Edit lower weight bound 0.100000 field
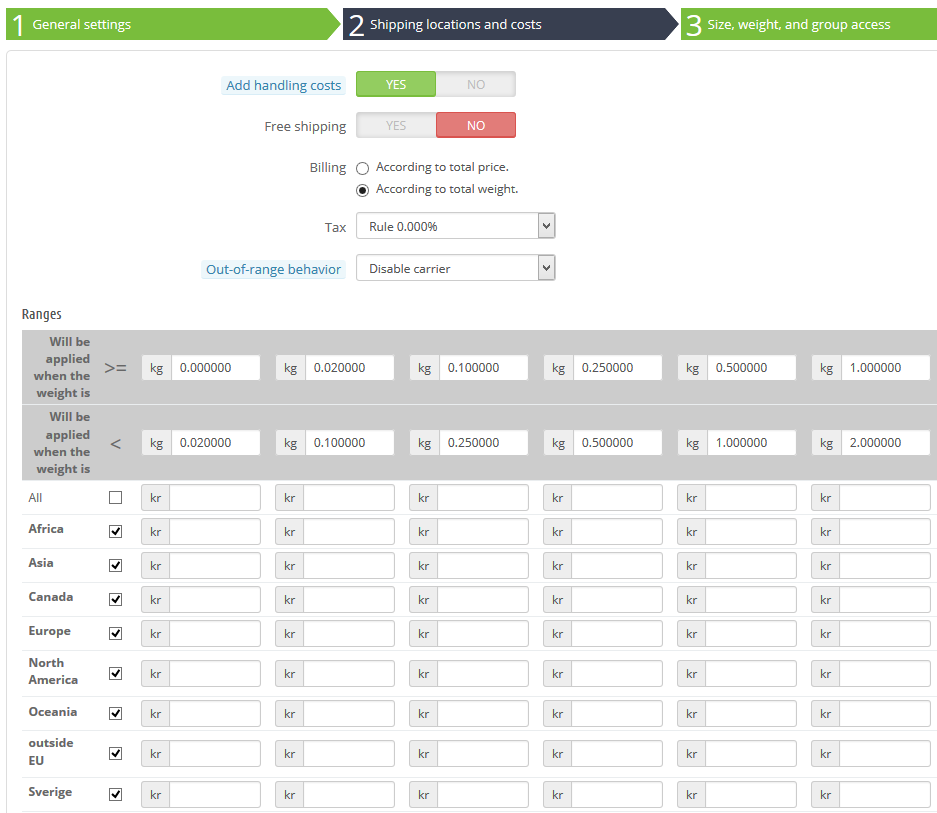937x813 pixels. [483, 368]
